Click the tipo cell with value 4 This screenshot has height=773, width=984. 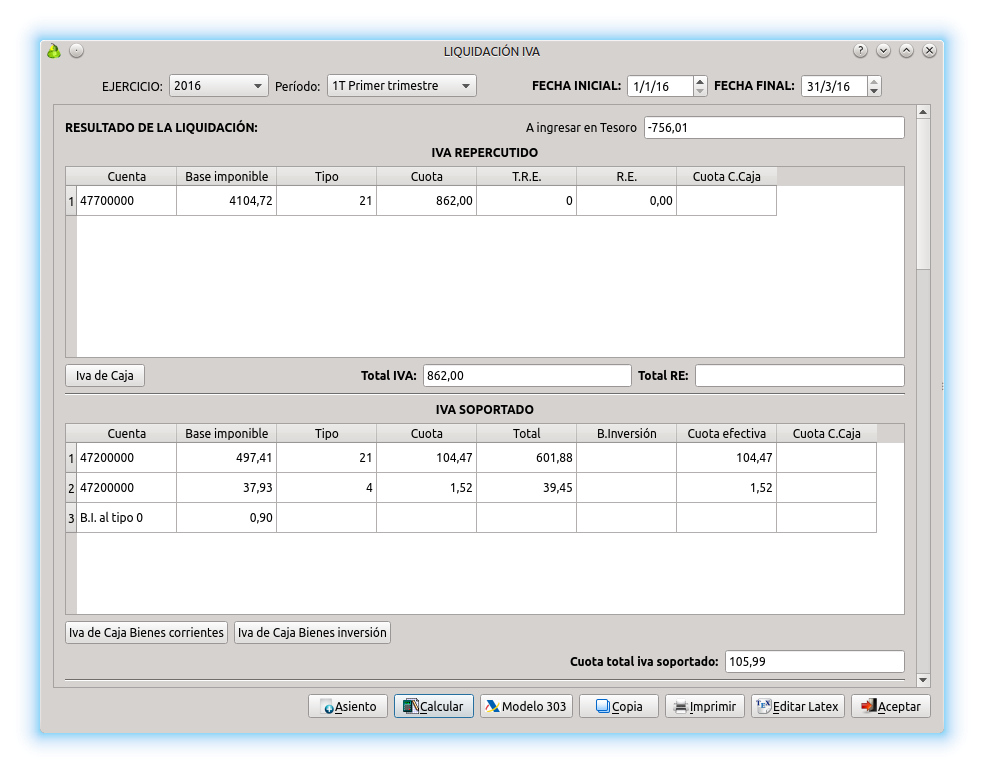[326, 488]
